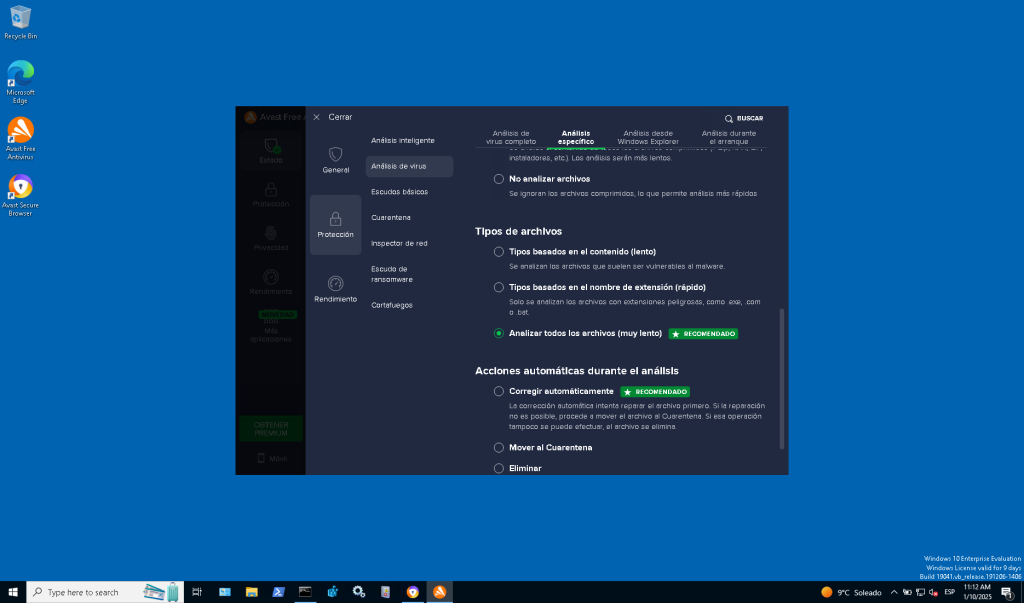Choose 'Tipos basados en el nombre de extensión'

(x=499, y=287)
